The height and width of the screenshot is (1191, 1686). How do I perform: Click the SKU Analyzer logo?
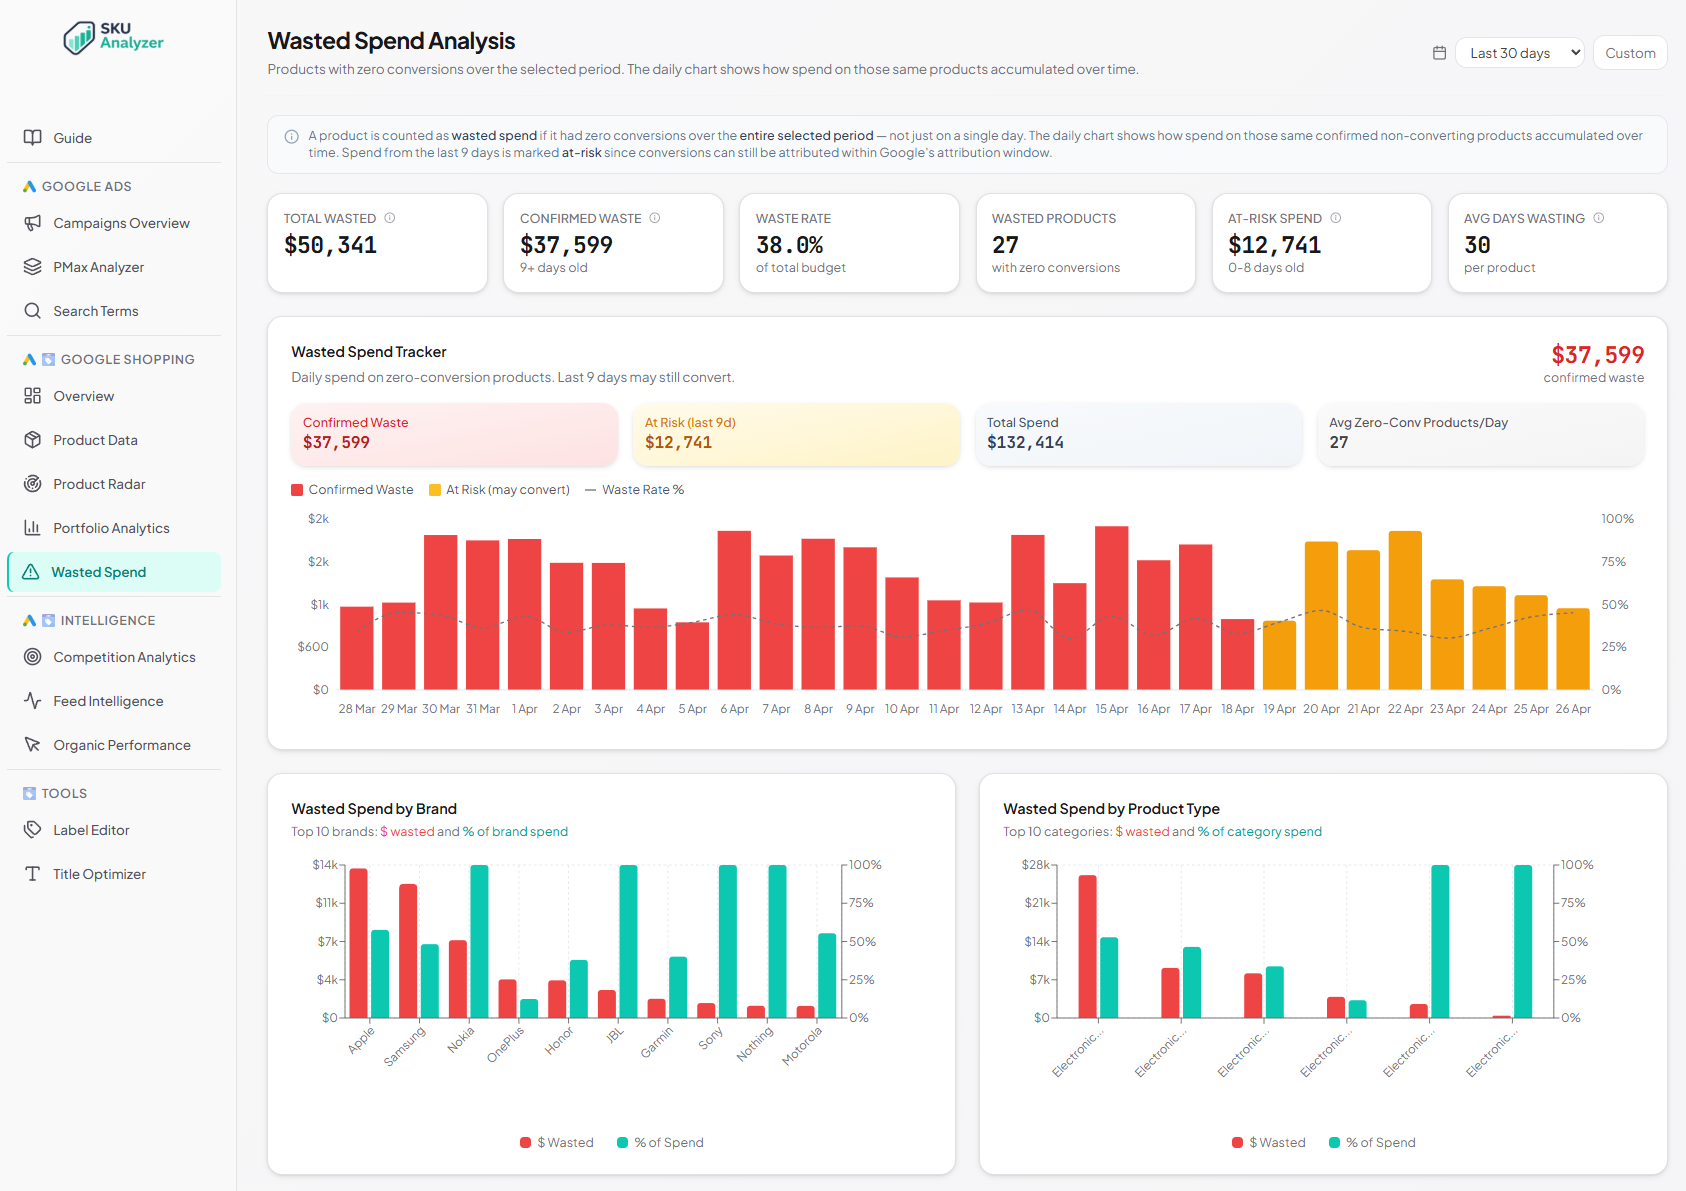point(113,38)
